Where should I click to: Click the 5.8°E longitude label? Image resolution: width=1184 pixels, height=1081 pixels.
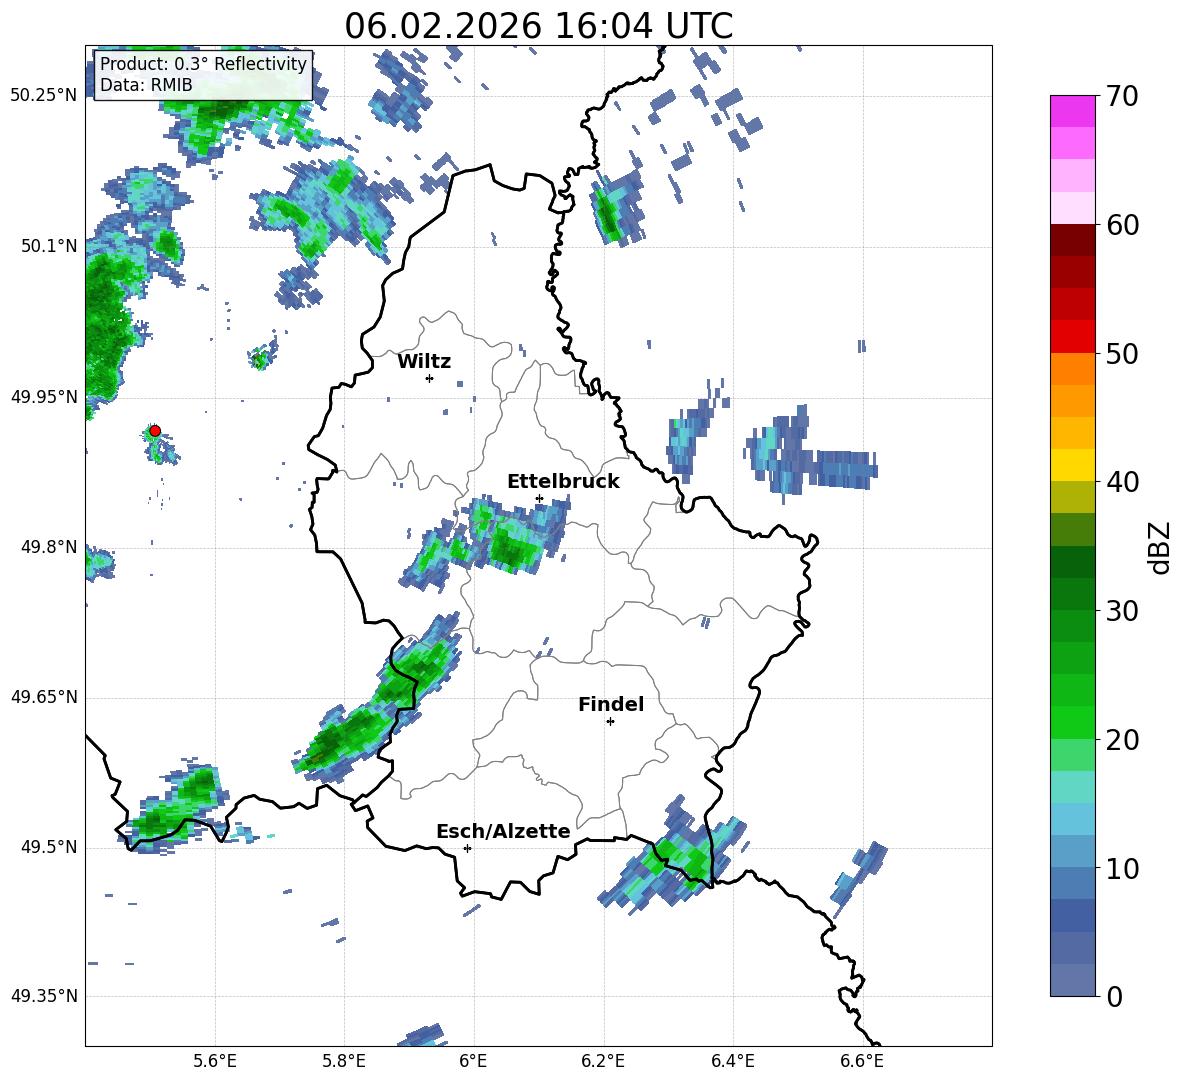click(344, 1061)
